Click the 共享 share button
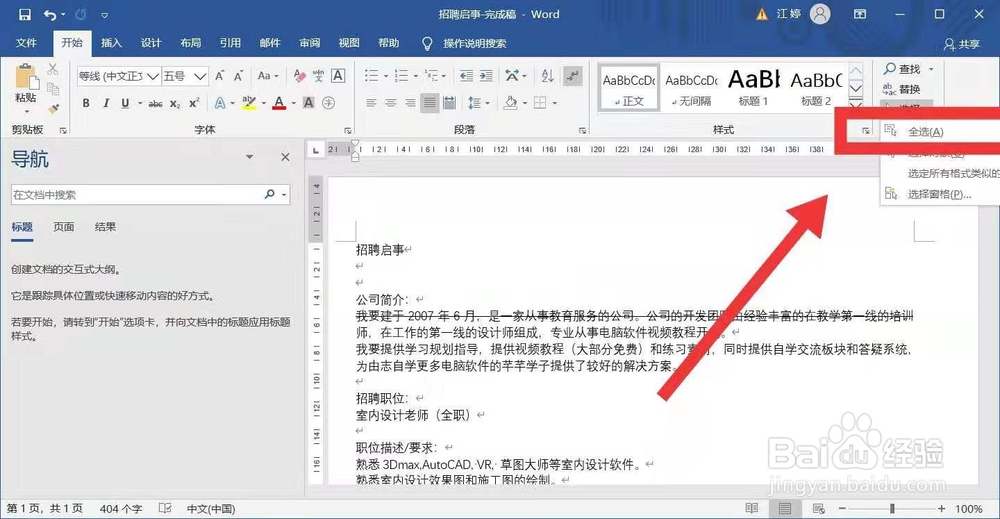Screen dimensions: 1000x519 pyautogui.click(x=962, y=43)
